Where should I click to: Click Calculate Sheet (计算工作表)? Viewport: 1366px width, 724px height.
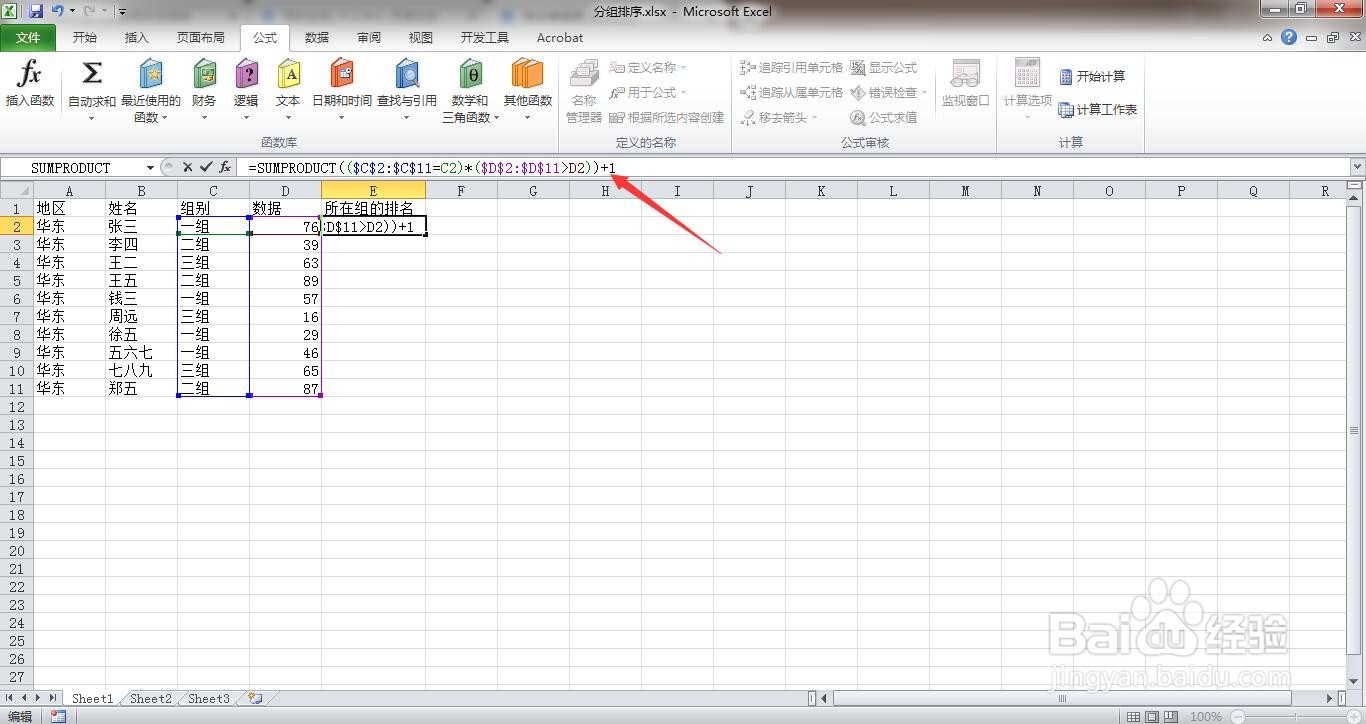1097,110
